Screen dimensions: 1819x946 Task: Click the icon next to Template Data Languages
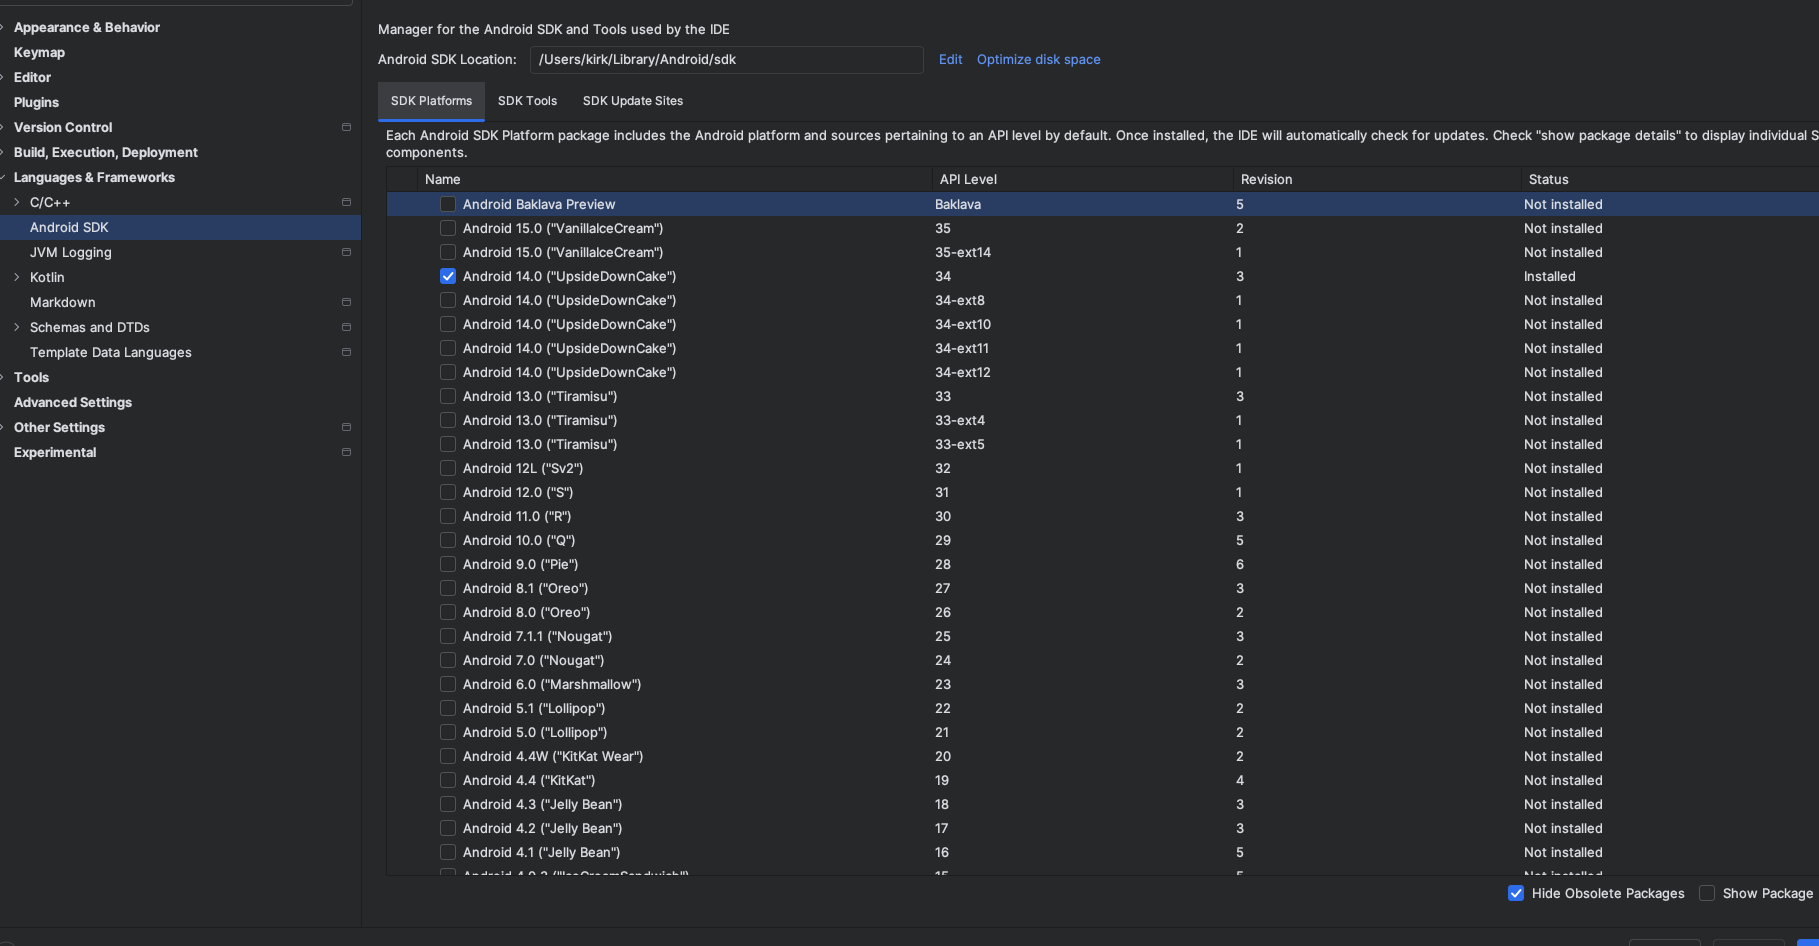[346, 352]
